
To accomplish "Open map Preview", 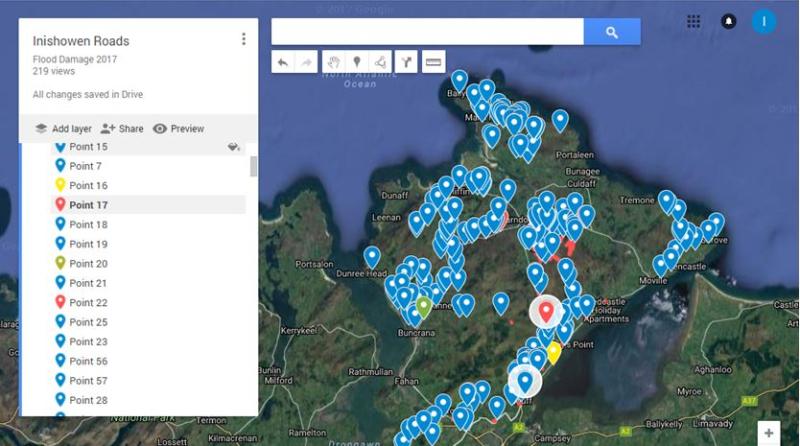I will 178,129.
